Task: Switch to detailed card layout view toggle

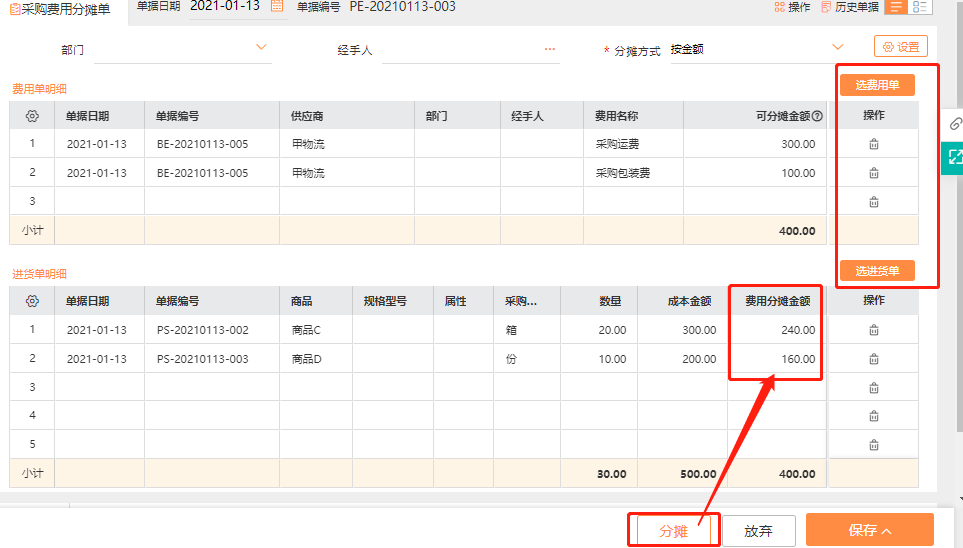Action: pos(920,7)
